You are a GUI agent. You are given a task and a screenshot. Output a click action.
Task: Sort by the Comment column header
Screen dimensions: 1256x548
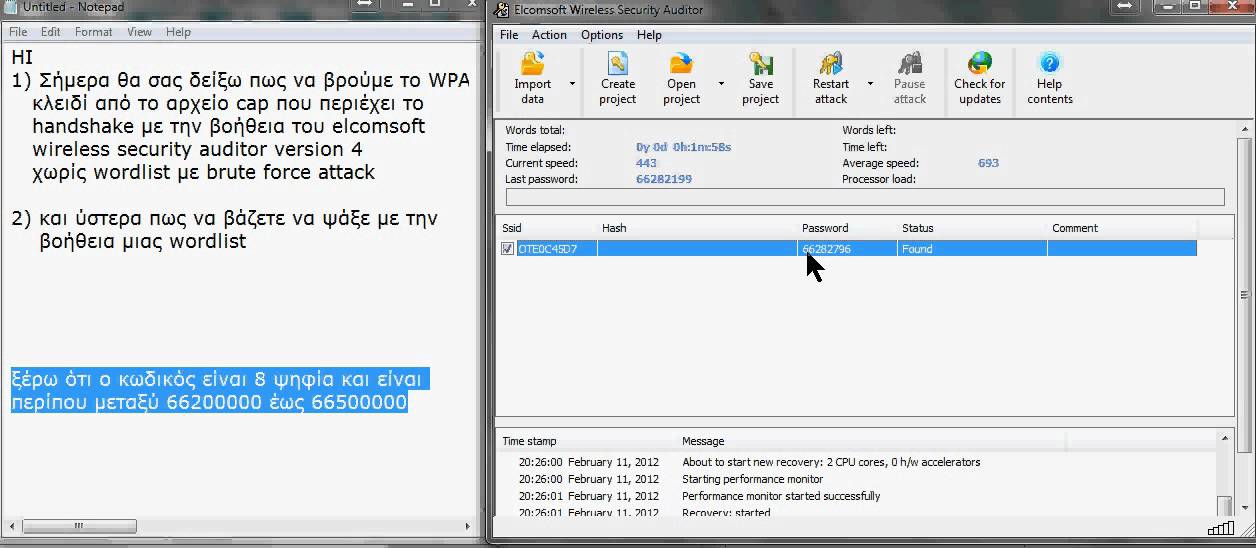[x=1121, y=228]
